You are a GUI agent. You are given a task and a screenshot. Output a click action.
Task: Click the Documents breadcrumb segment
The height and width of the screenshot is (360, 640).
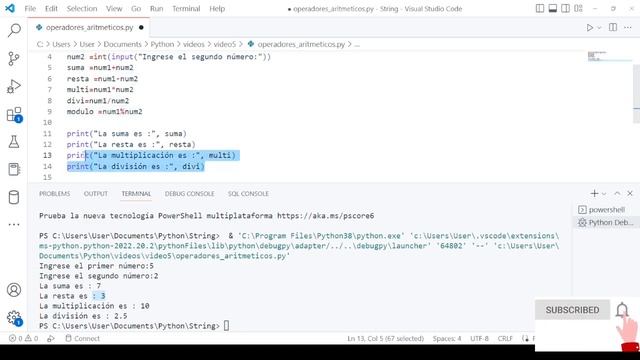pos(122,44)
